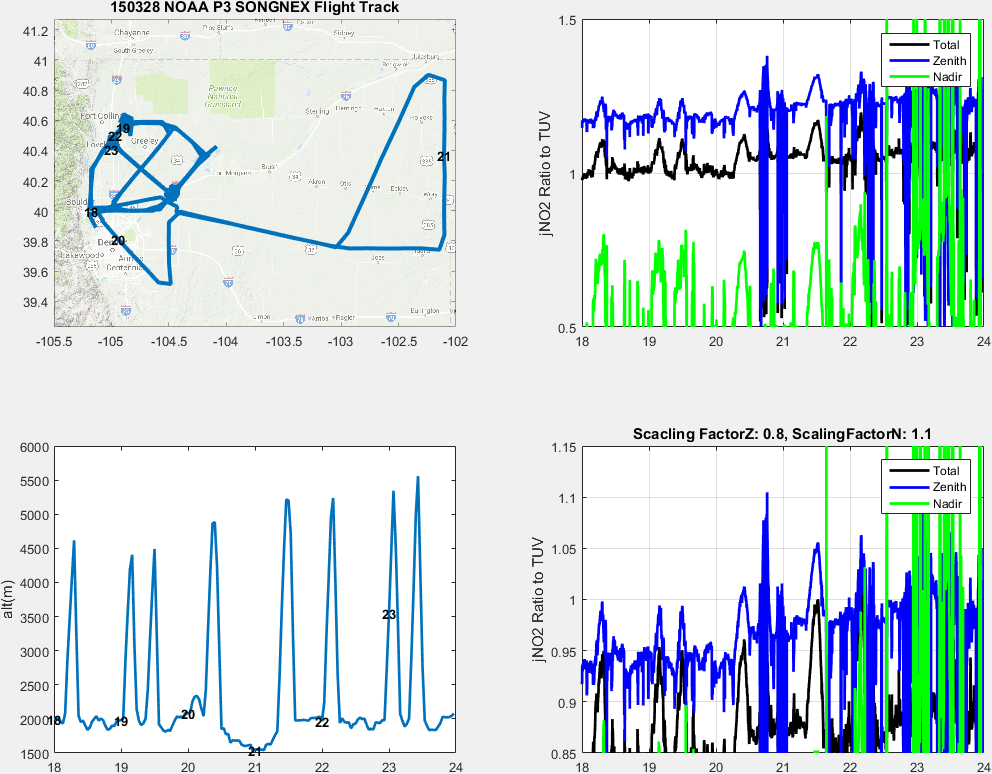The width and height of the screenshot is (992, 774).
Task: Select hour marker 23 on altitude plot
Action: [390, 615]
